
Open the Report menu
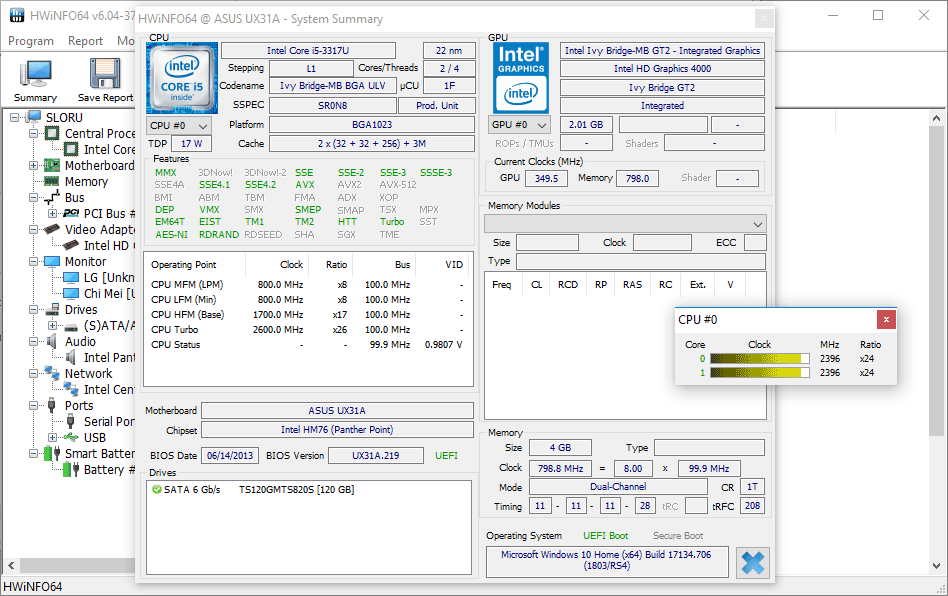pos(85,40)
